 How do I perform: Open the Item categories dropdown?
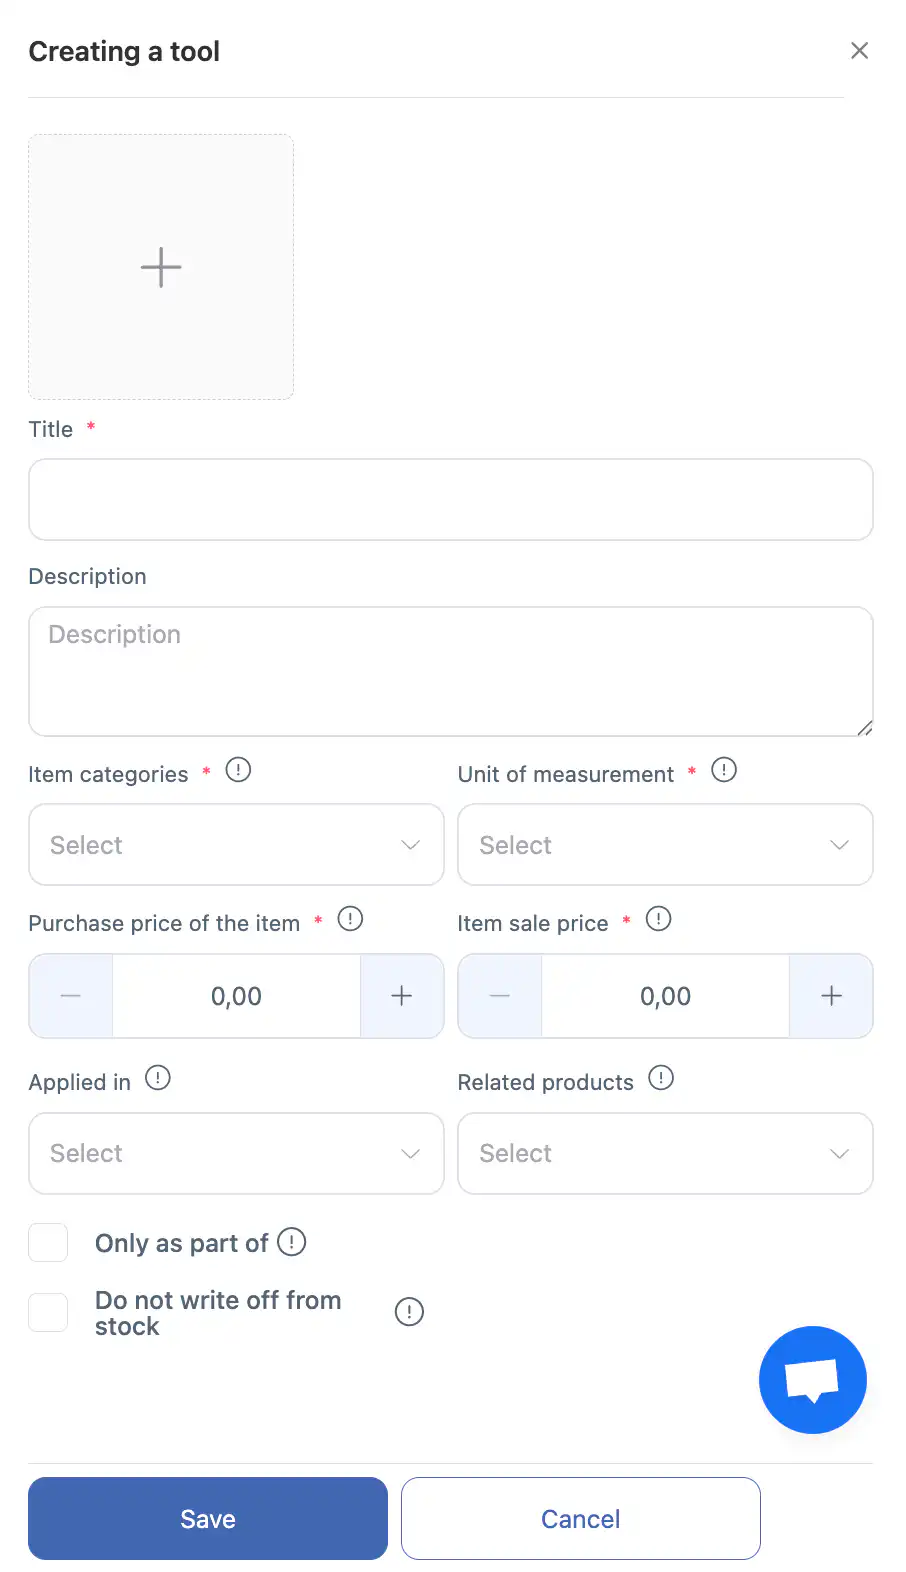click(236, 845)
